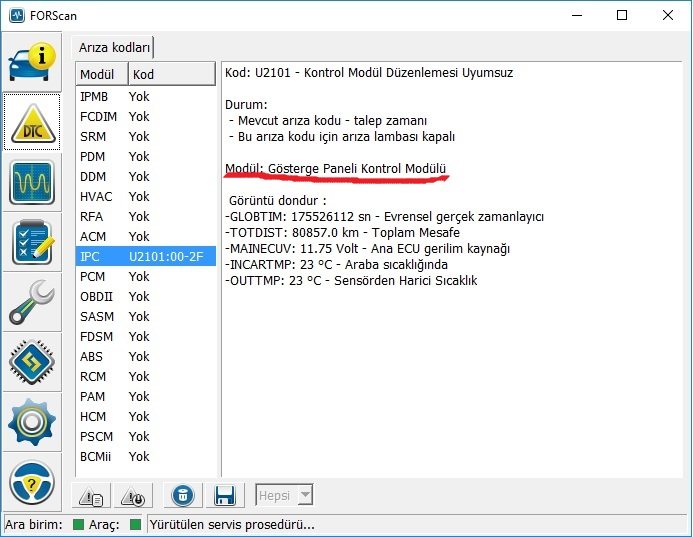Click the floppy disk save button

pos(225,495)
